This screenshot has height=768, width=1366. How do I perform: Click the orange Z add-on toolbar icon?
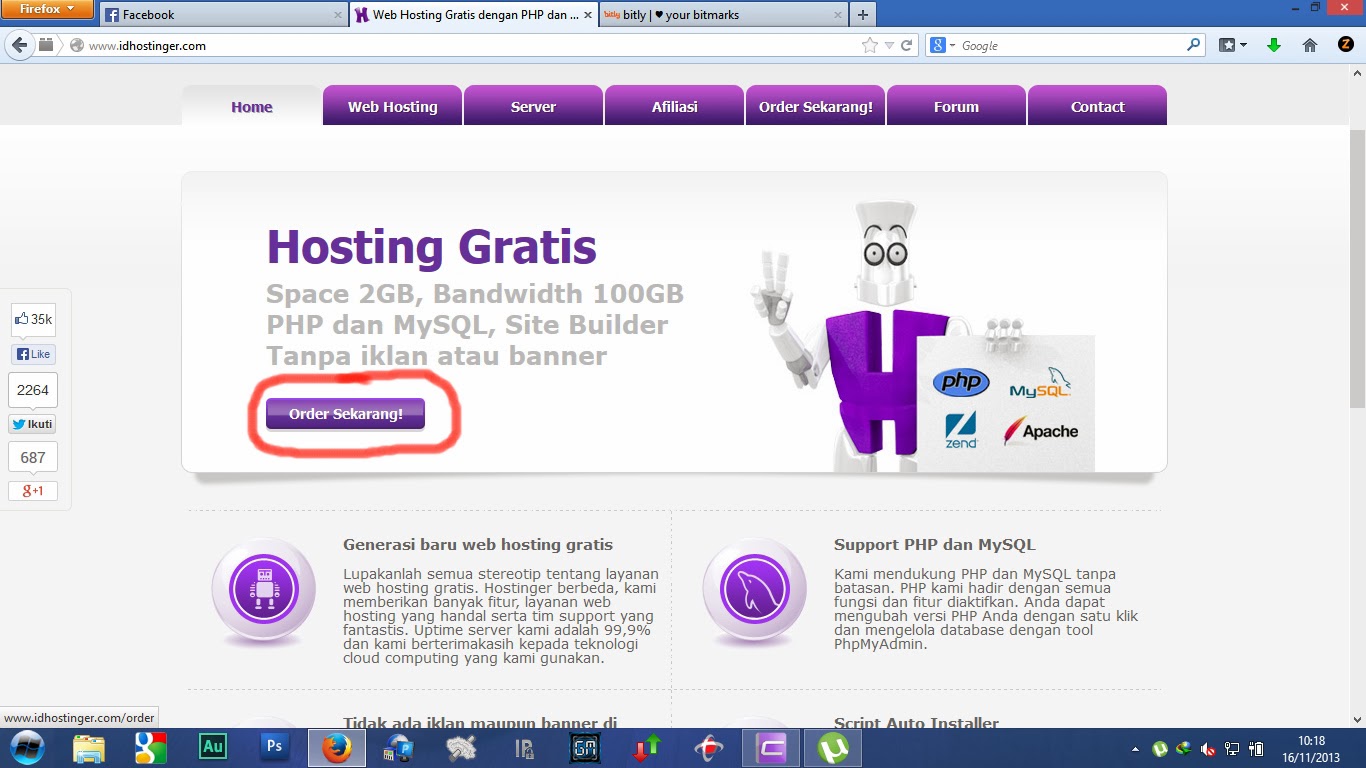tap(1346, 45)
